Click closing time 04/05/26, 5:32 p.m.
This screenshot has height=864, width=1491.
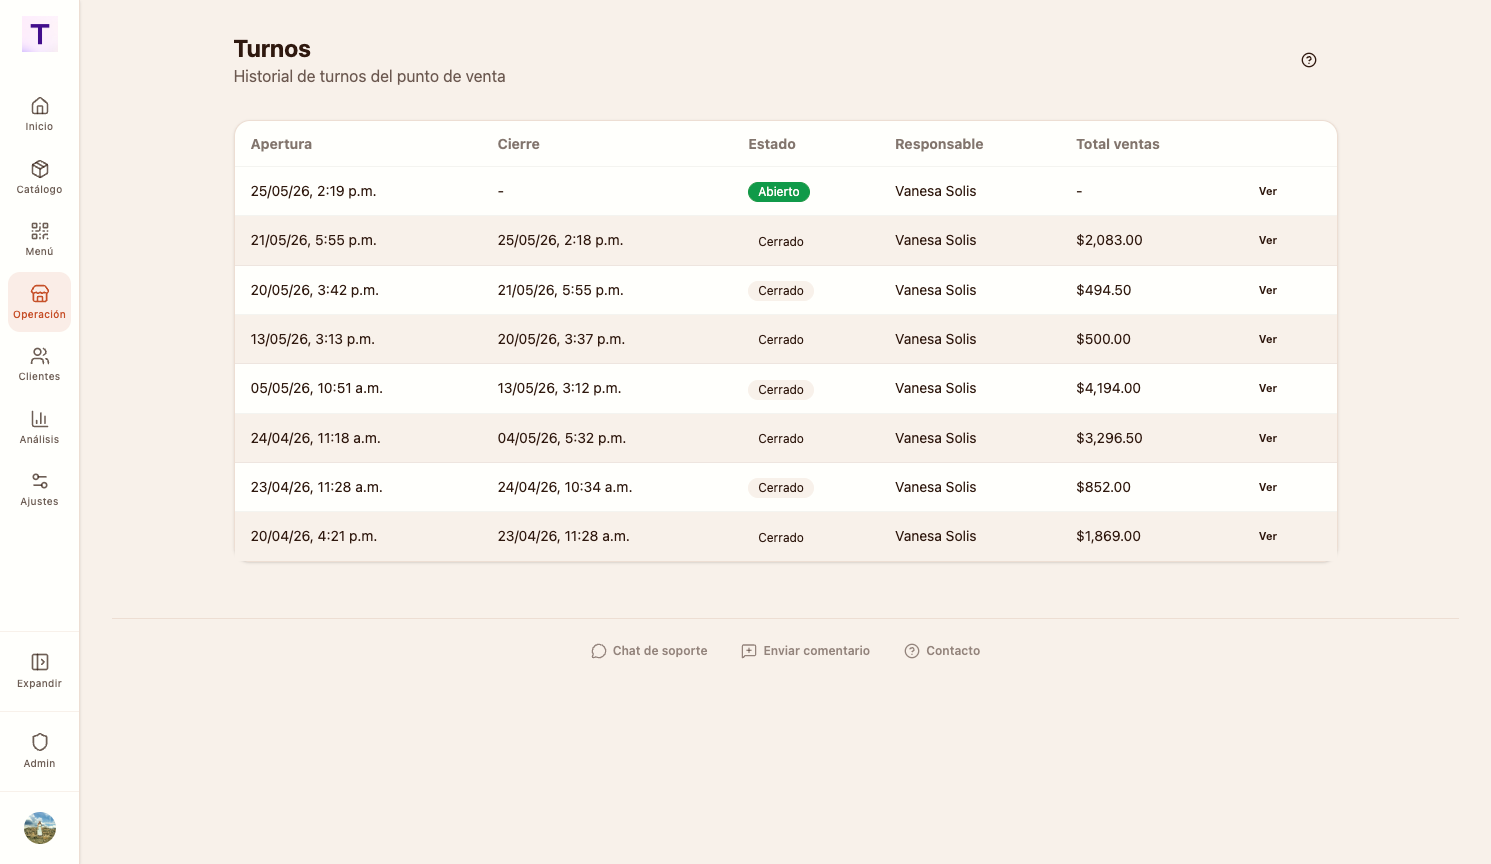[x=561, y=438]
